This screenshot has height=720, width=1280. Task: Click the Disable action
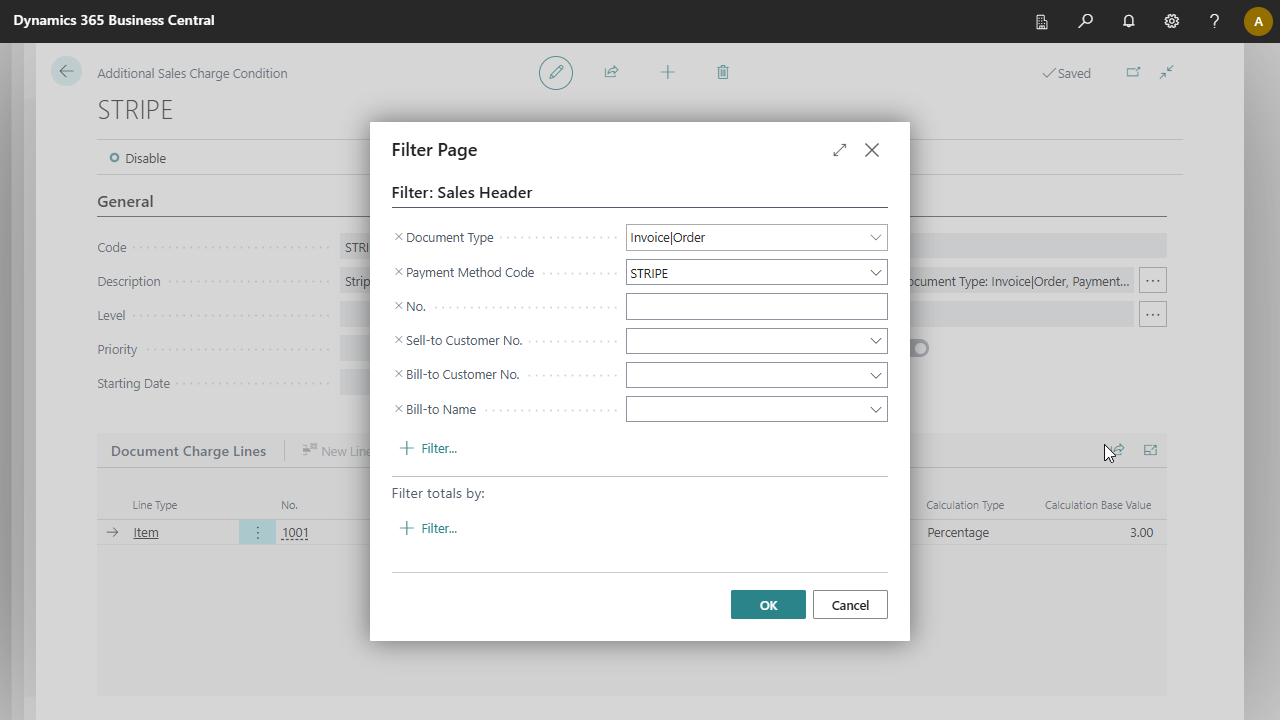coord(138,158)
